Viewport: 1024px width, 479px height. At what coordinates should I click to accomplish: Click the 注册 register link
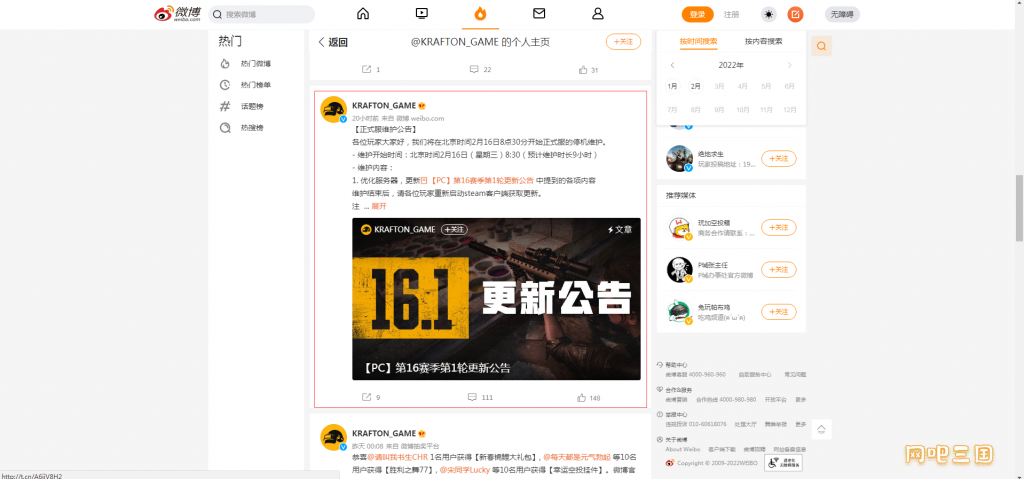[731, 14]
